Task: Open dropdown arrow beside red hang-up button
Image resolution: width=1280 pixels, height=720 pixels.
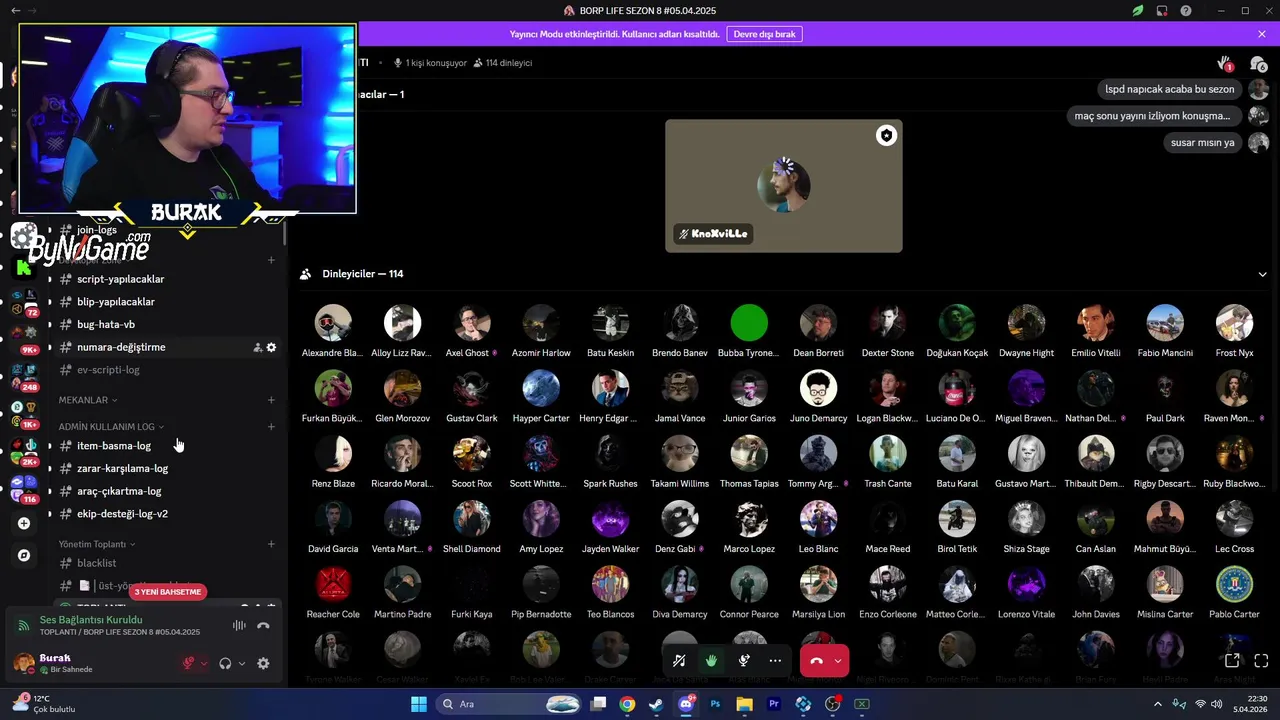Action: 838,661
